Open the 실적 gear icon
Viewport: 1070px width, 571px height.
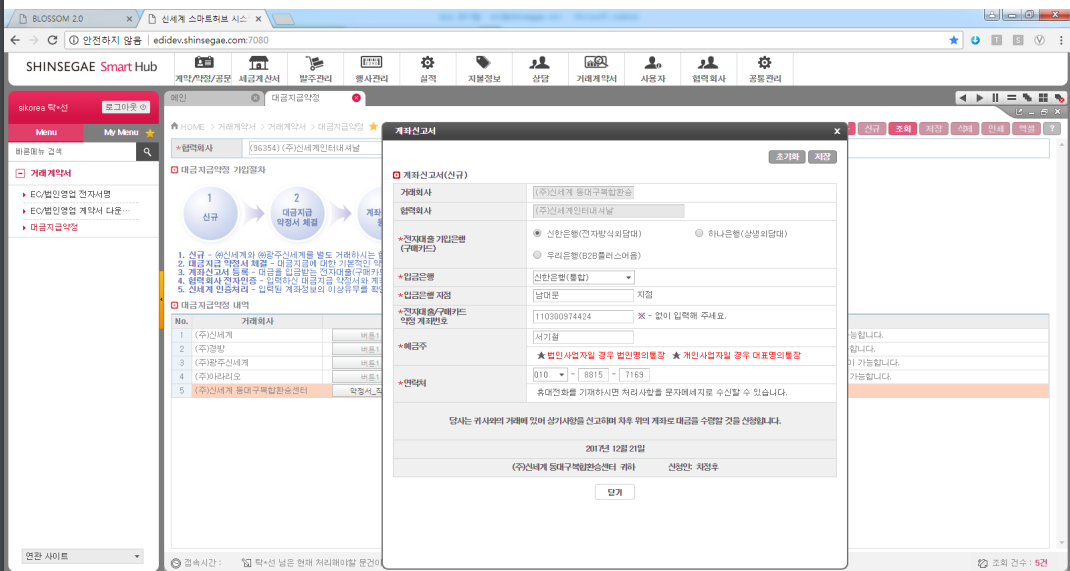pos(427,63)
